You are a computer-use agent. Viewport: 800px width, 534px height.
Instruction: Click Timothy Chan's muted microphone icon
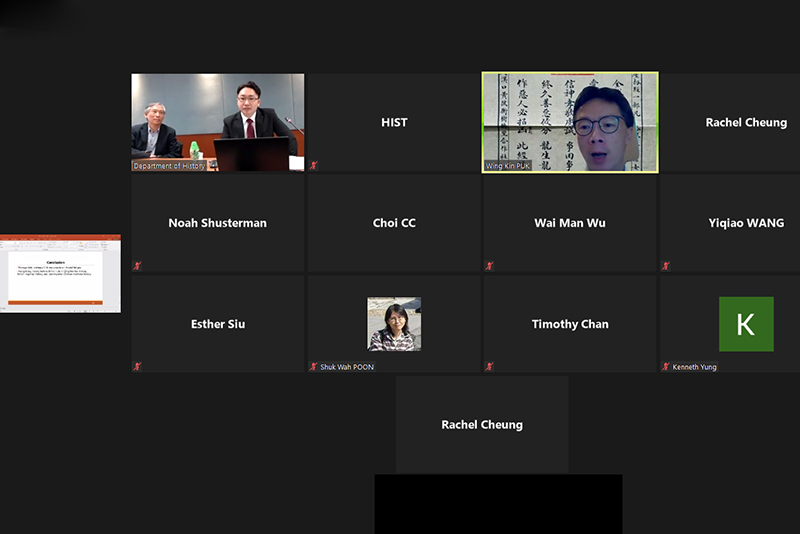(x=489, y=367)
